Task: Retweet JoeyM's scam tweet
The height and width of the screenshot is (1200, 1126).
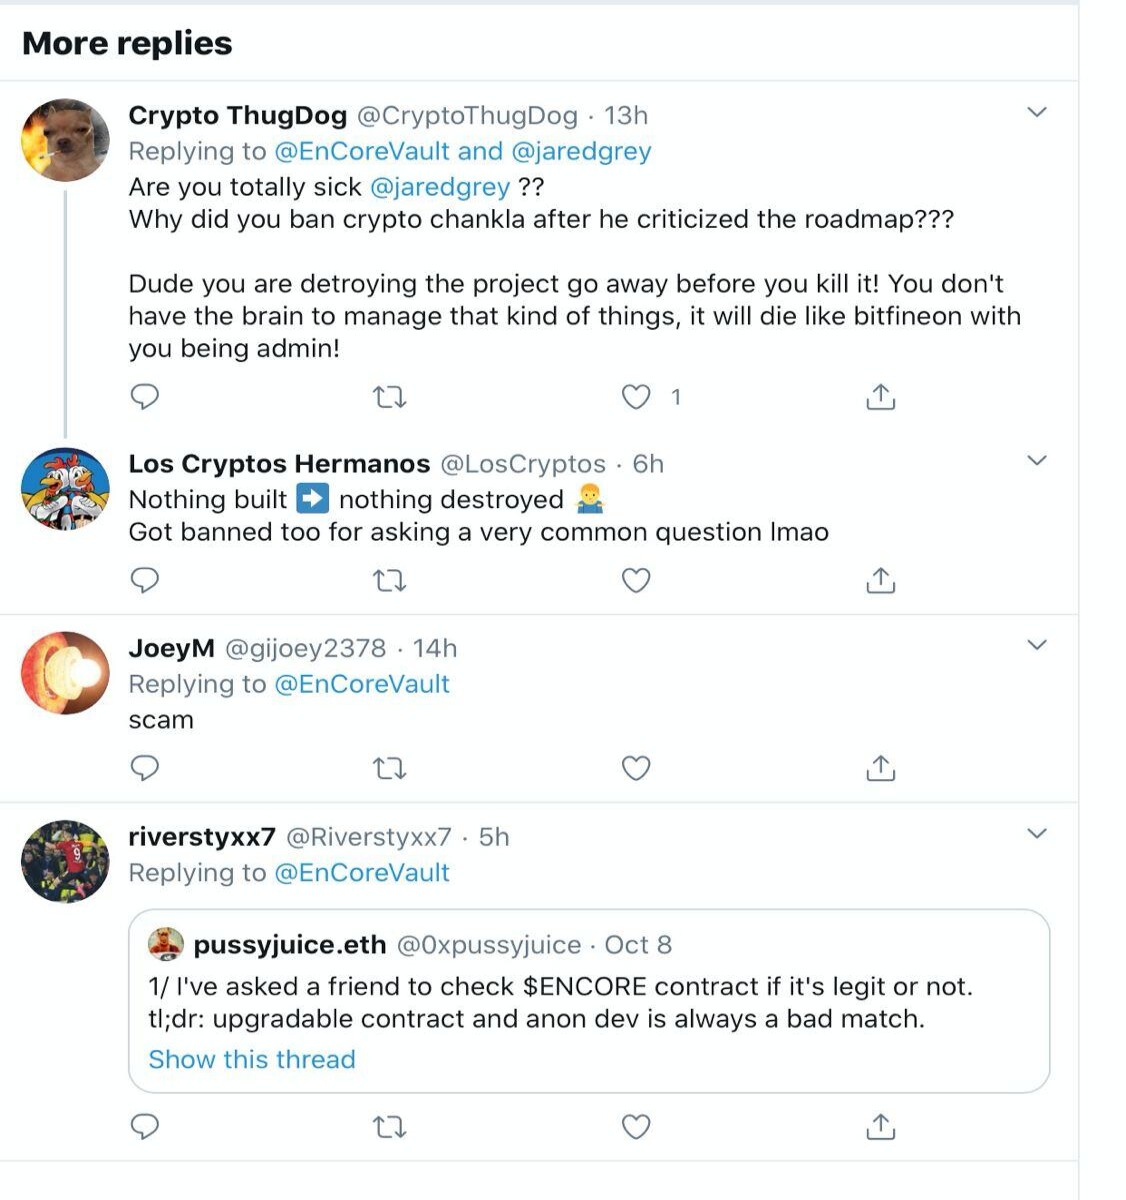Action: (389, 769)
